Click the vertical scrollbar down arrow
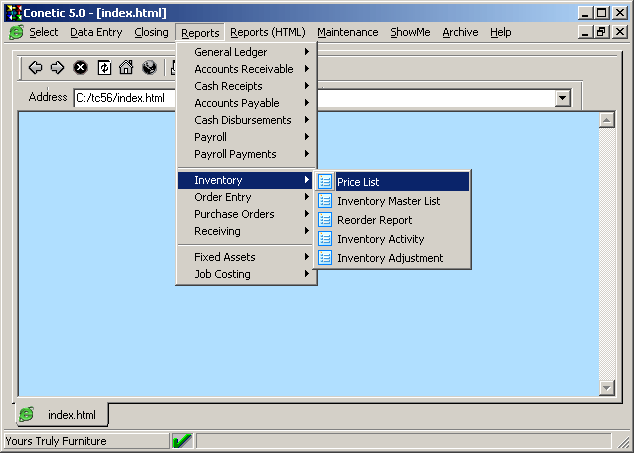Viewport: 634px width, 453px height. (x=606, y=387)
